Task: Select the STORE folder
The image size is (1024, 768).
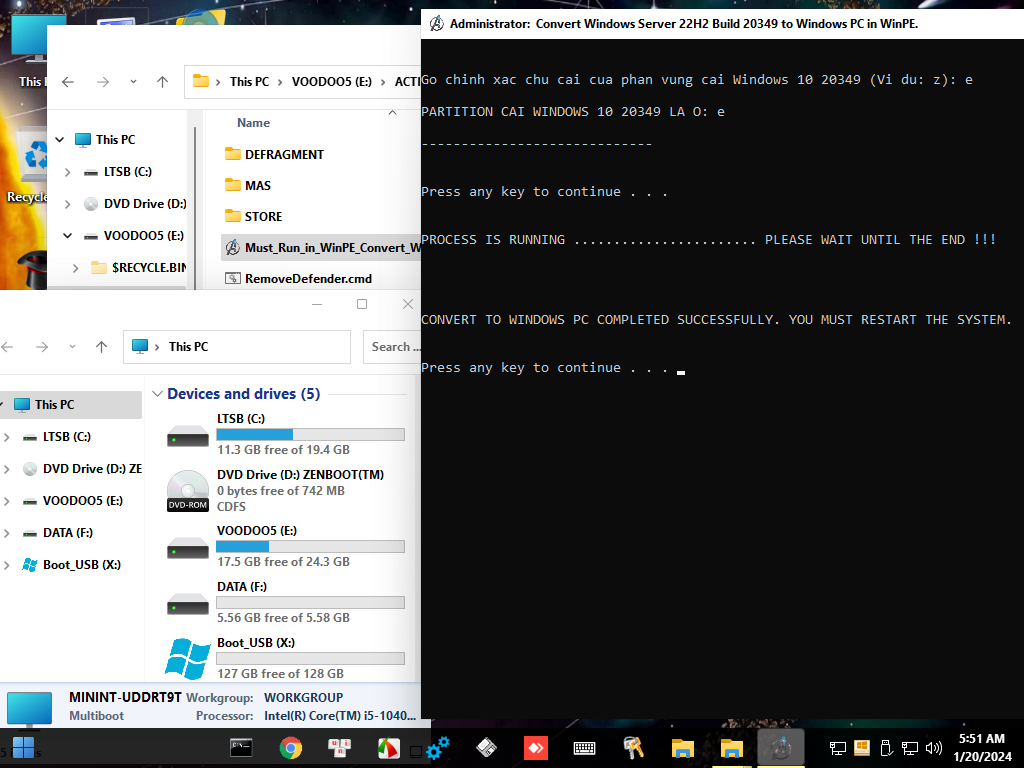Action: (253, 216)
